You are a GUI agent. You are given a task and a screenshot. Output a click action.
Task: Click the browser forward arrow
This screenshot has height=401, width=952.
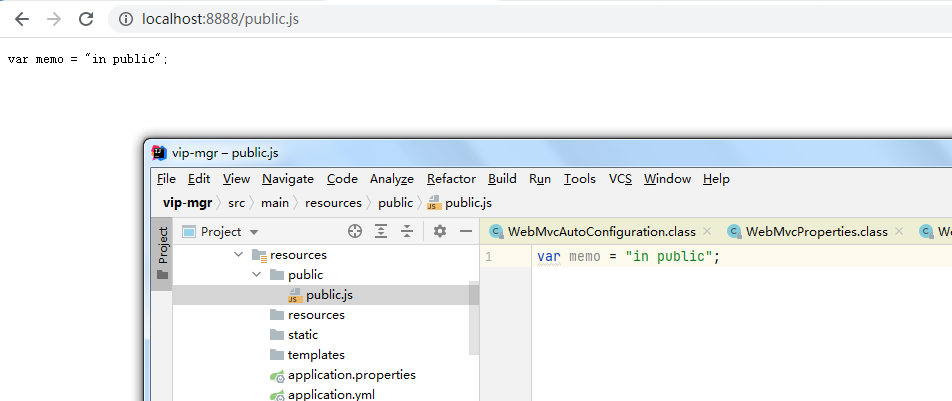point(54,19)
